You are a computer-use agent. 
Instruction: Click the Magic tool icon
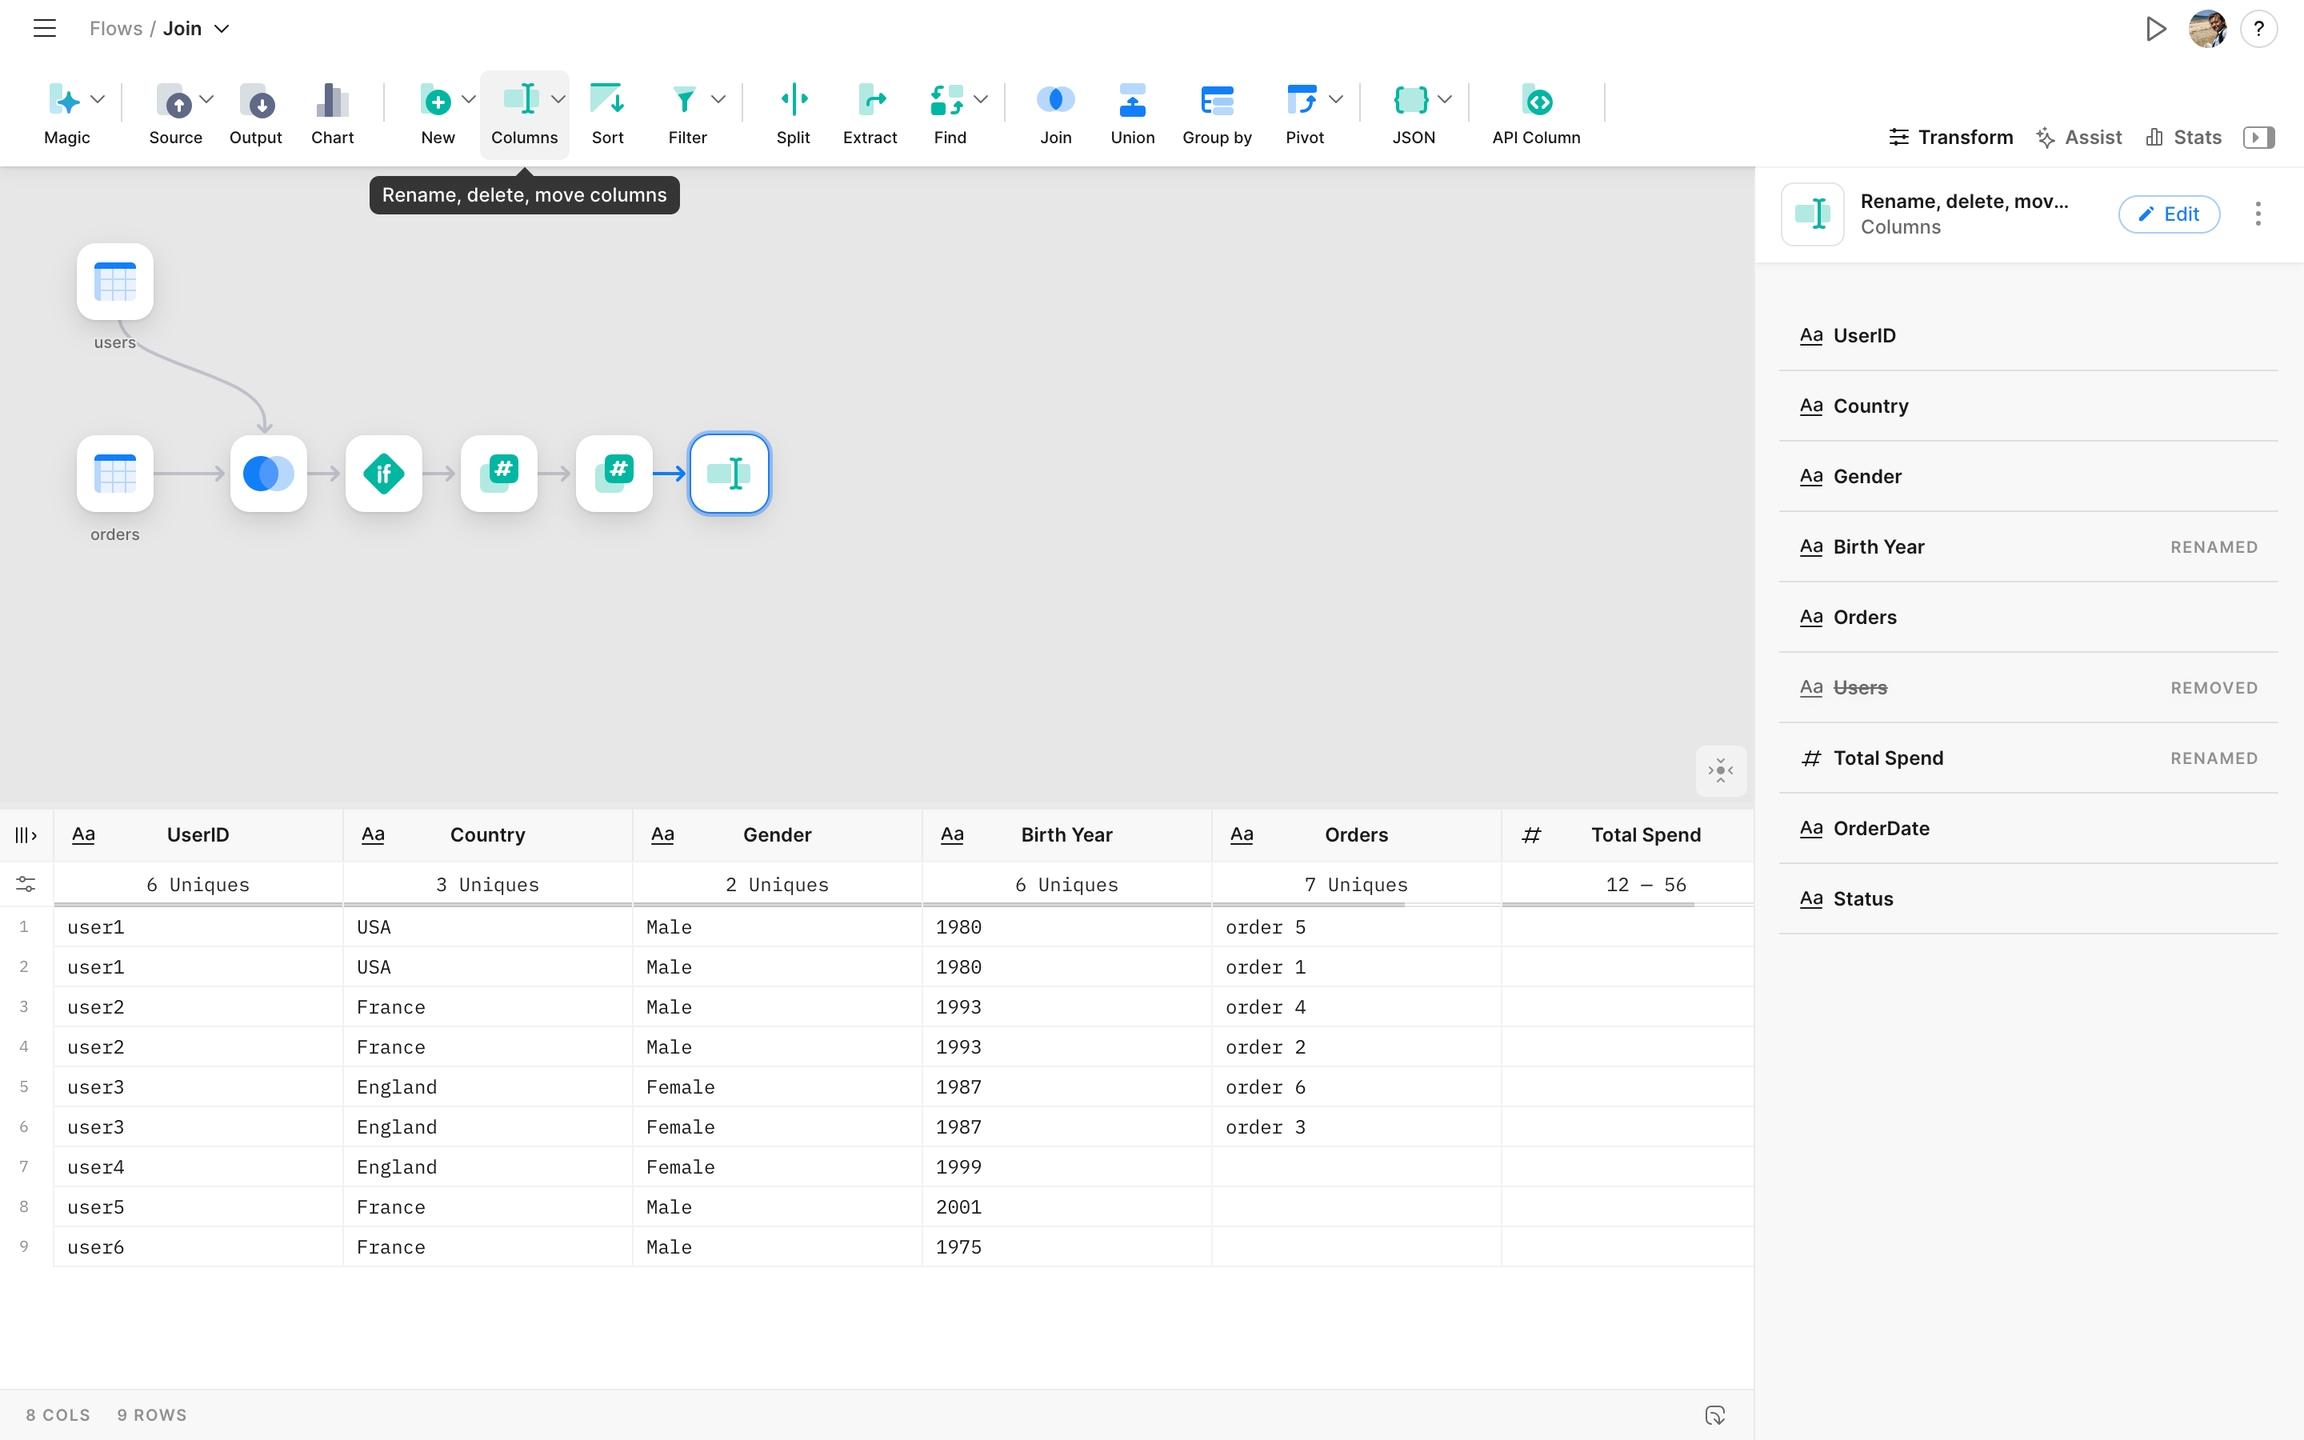point(64,101)
